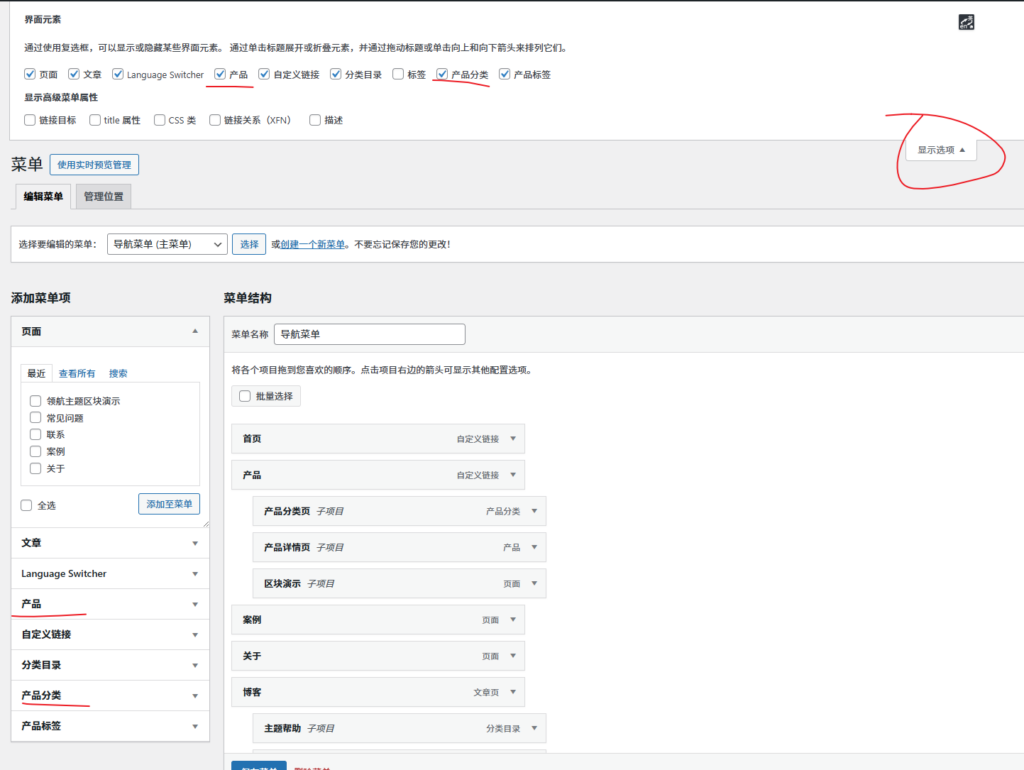
Task: Click the translation language icon at top right
Action: (x=965, y=21)
